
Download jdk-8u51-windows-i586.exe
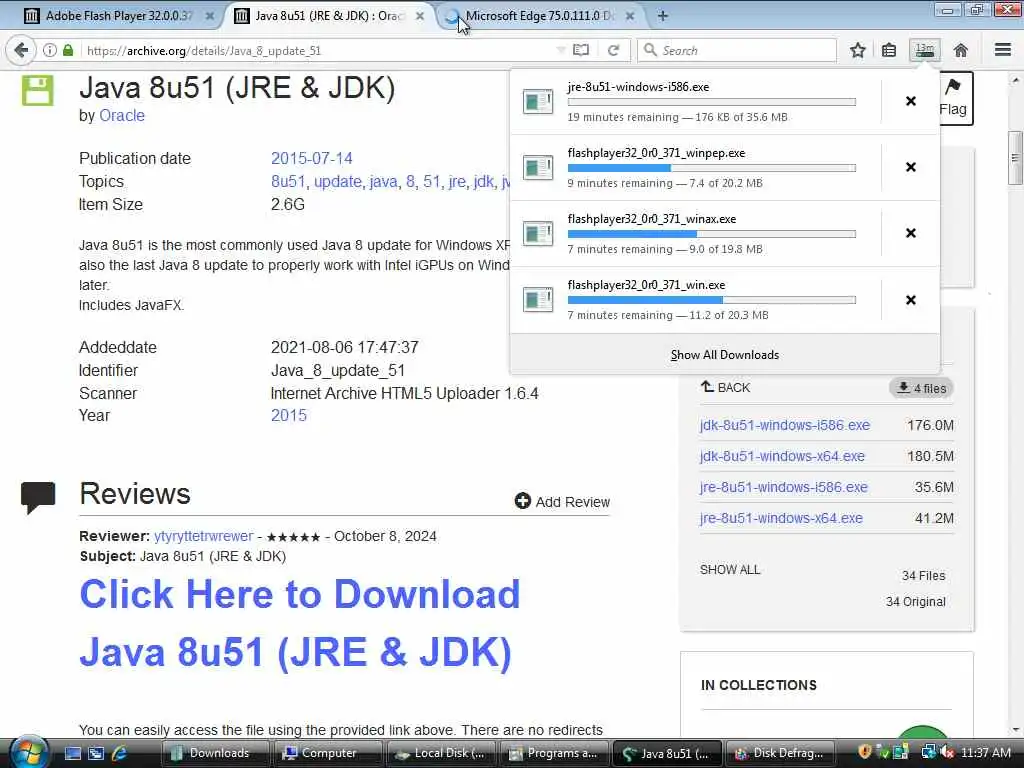[784, 425]
